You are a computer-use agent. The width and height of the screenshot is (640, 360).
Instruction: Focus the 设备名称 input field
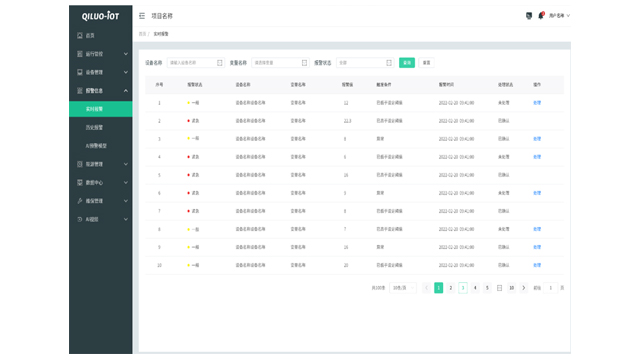(x=196, y=63)
